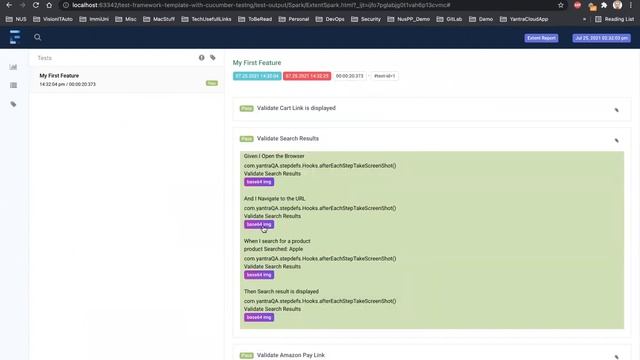Open the Security bookmarks folder
Viewport: 640px width, 360px height.
tap(366, 19)
